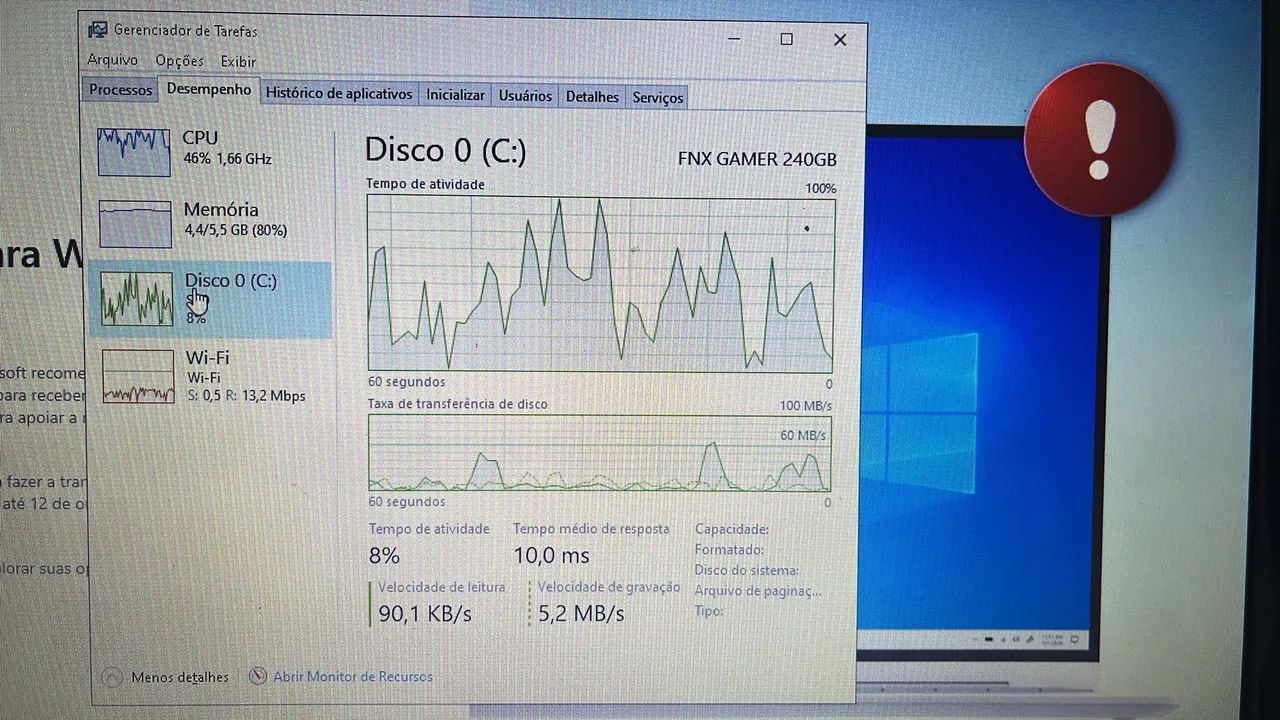This screenshot has height=720, width=1280.
Task: Click the Tempo de atividade large graph
Action: 600,284
